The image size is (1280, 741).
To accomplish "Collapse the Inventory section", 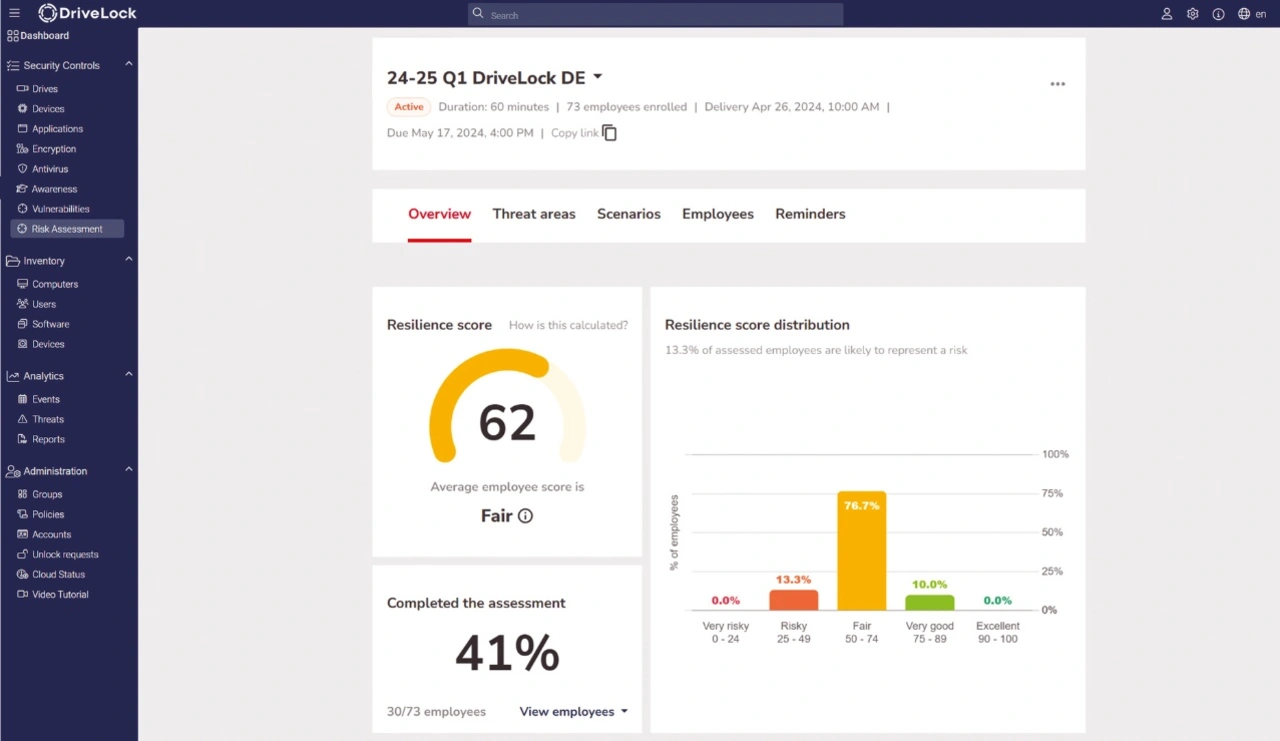I will point(129,260).
